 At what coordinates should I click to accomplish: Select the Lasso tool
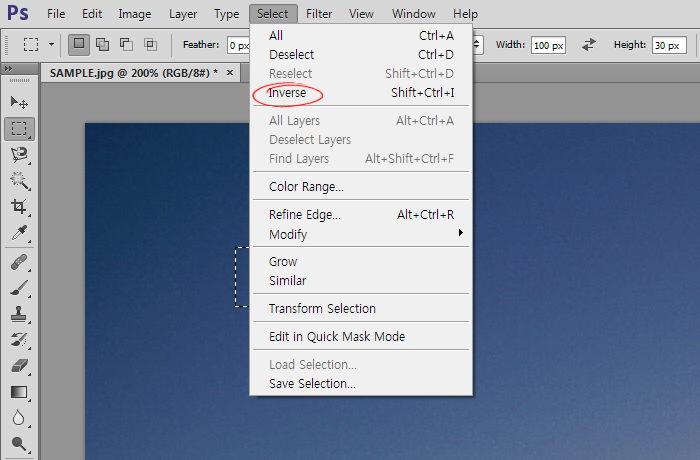[19, 155]
